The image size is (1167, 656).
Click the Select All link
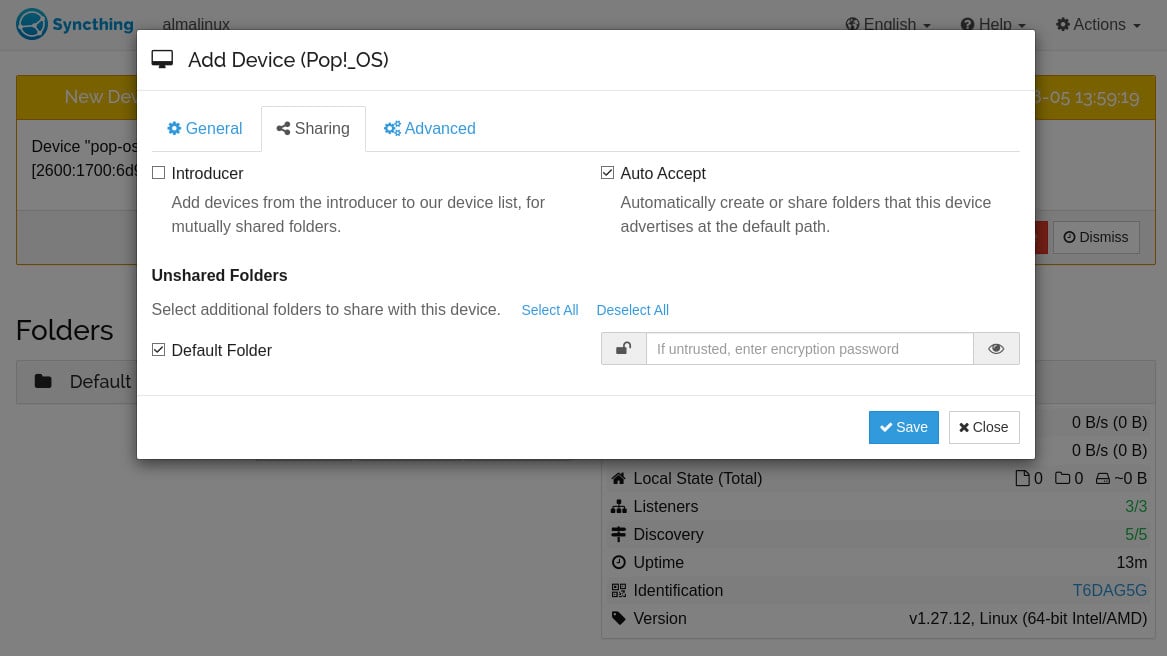pos(549,310)
